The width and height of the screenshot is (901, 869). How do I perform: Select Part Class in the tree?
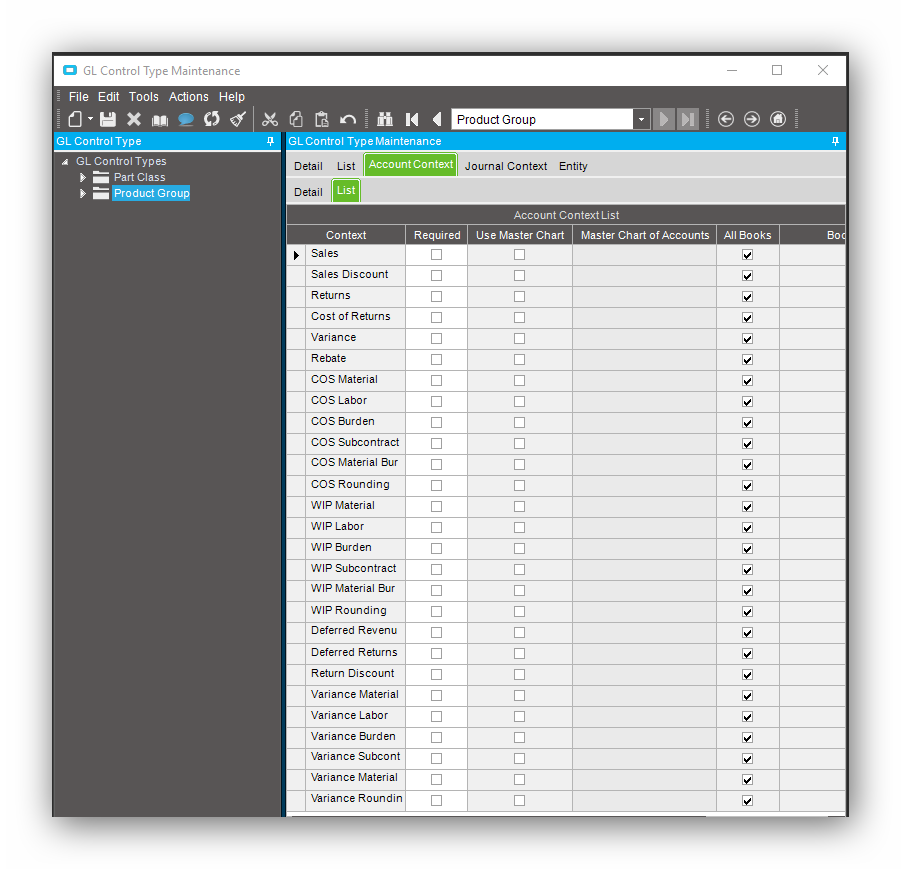point(140,177)
